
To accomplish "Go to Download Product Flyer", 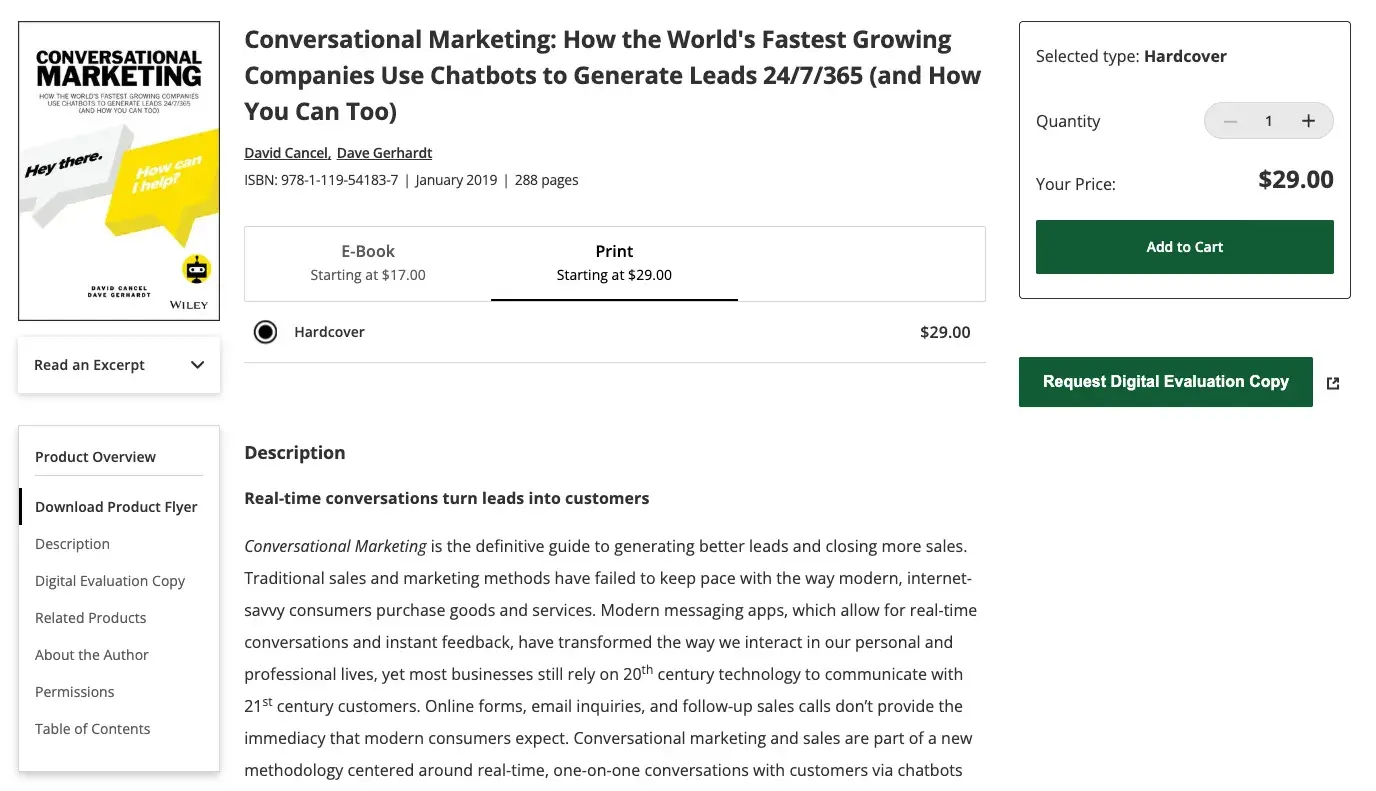I will [116, 507].
